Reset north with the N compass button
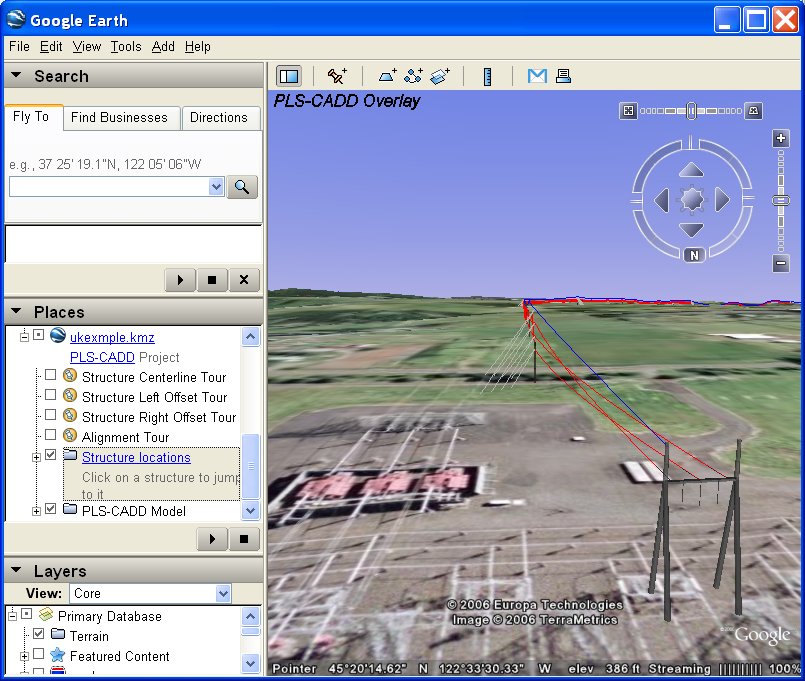 (x=694, y=255)
